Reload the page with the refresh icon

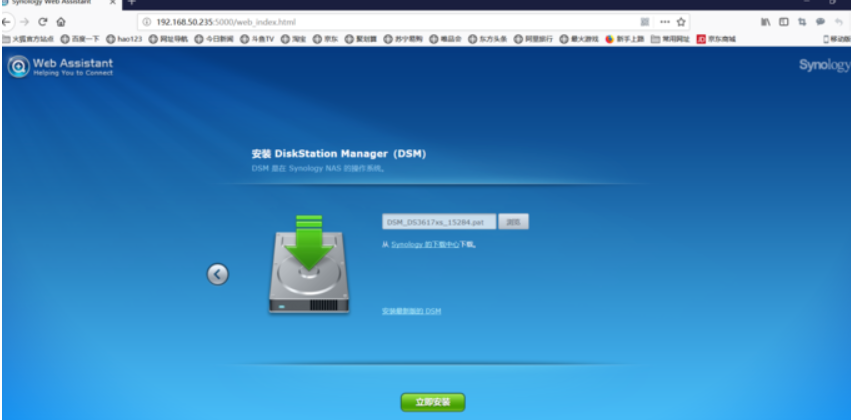(42, 22)
